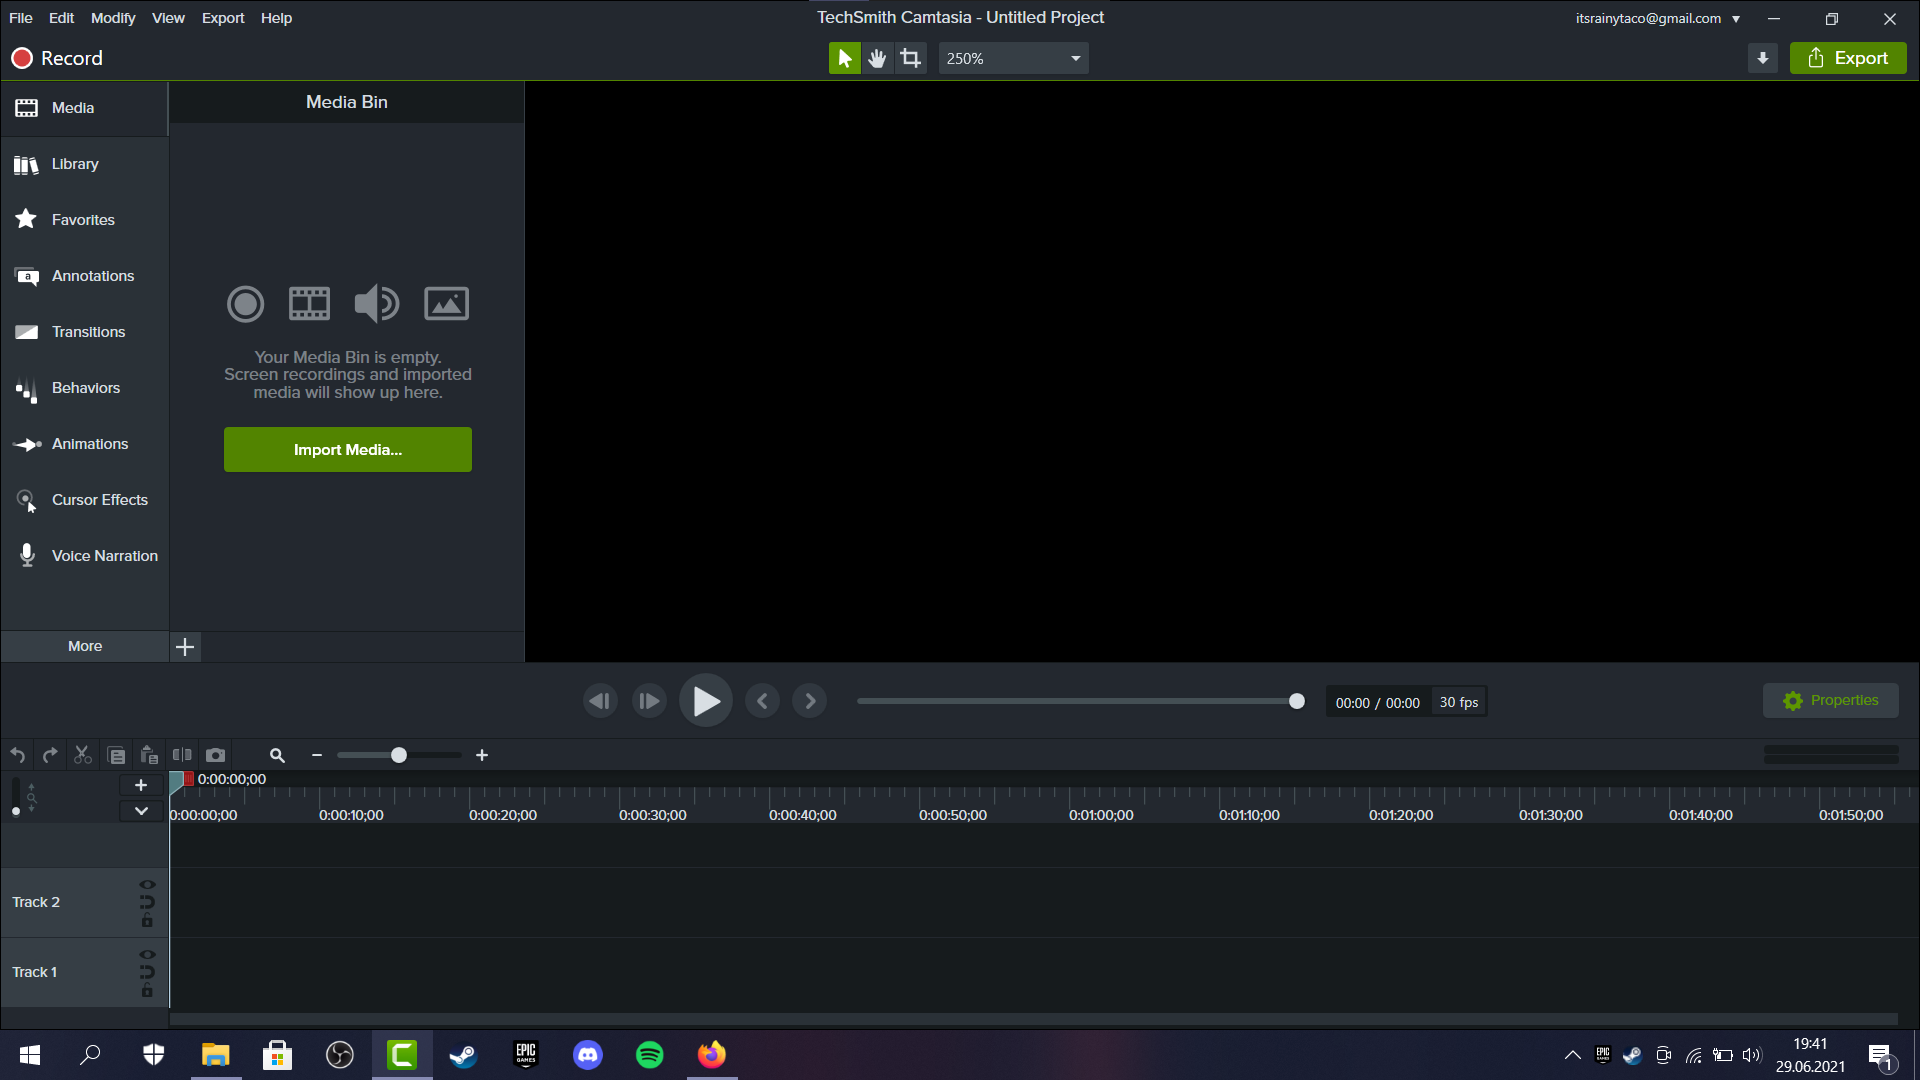
Task: Click the 30 fps frame rate indicator
Action: click(1459, 702)
